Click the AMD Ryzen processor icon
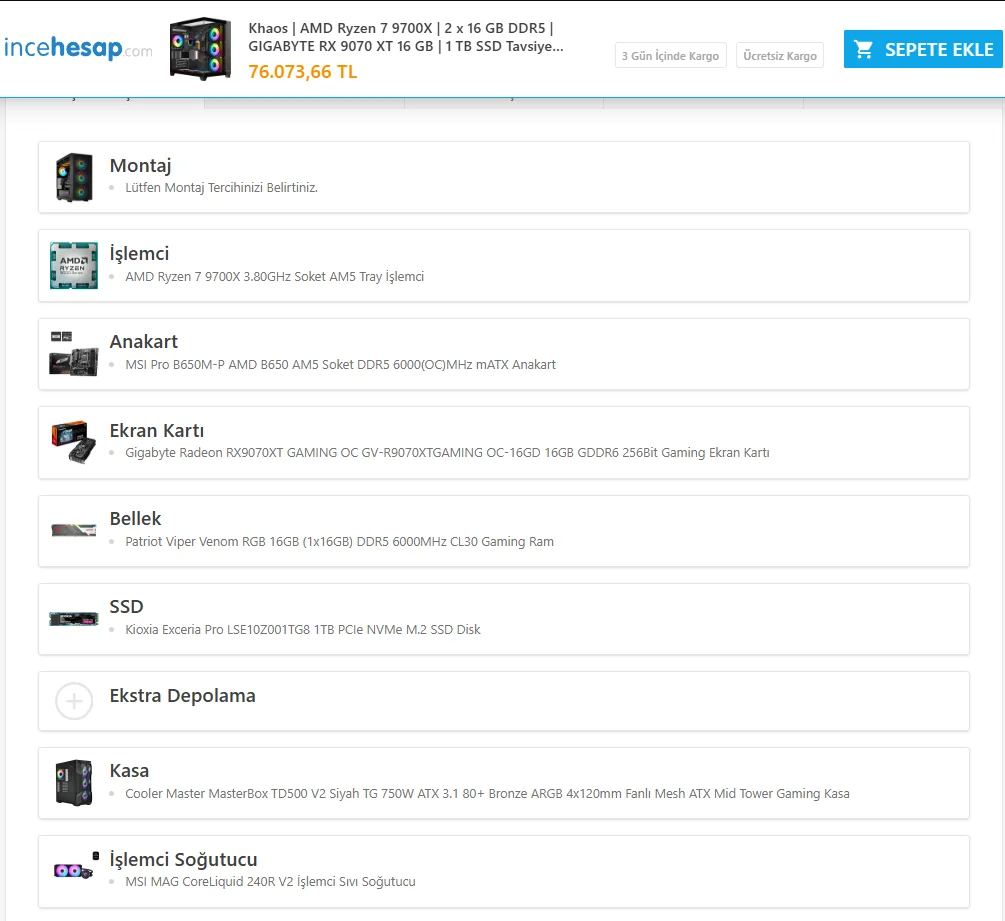 pos(74,265)
